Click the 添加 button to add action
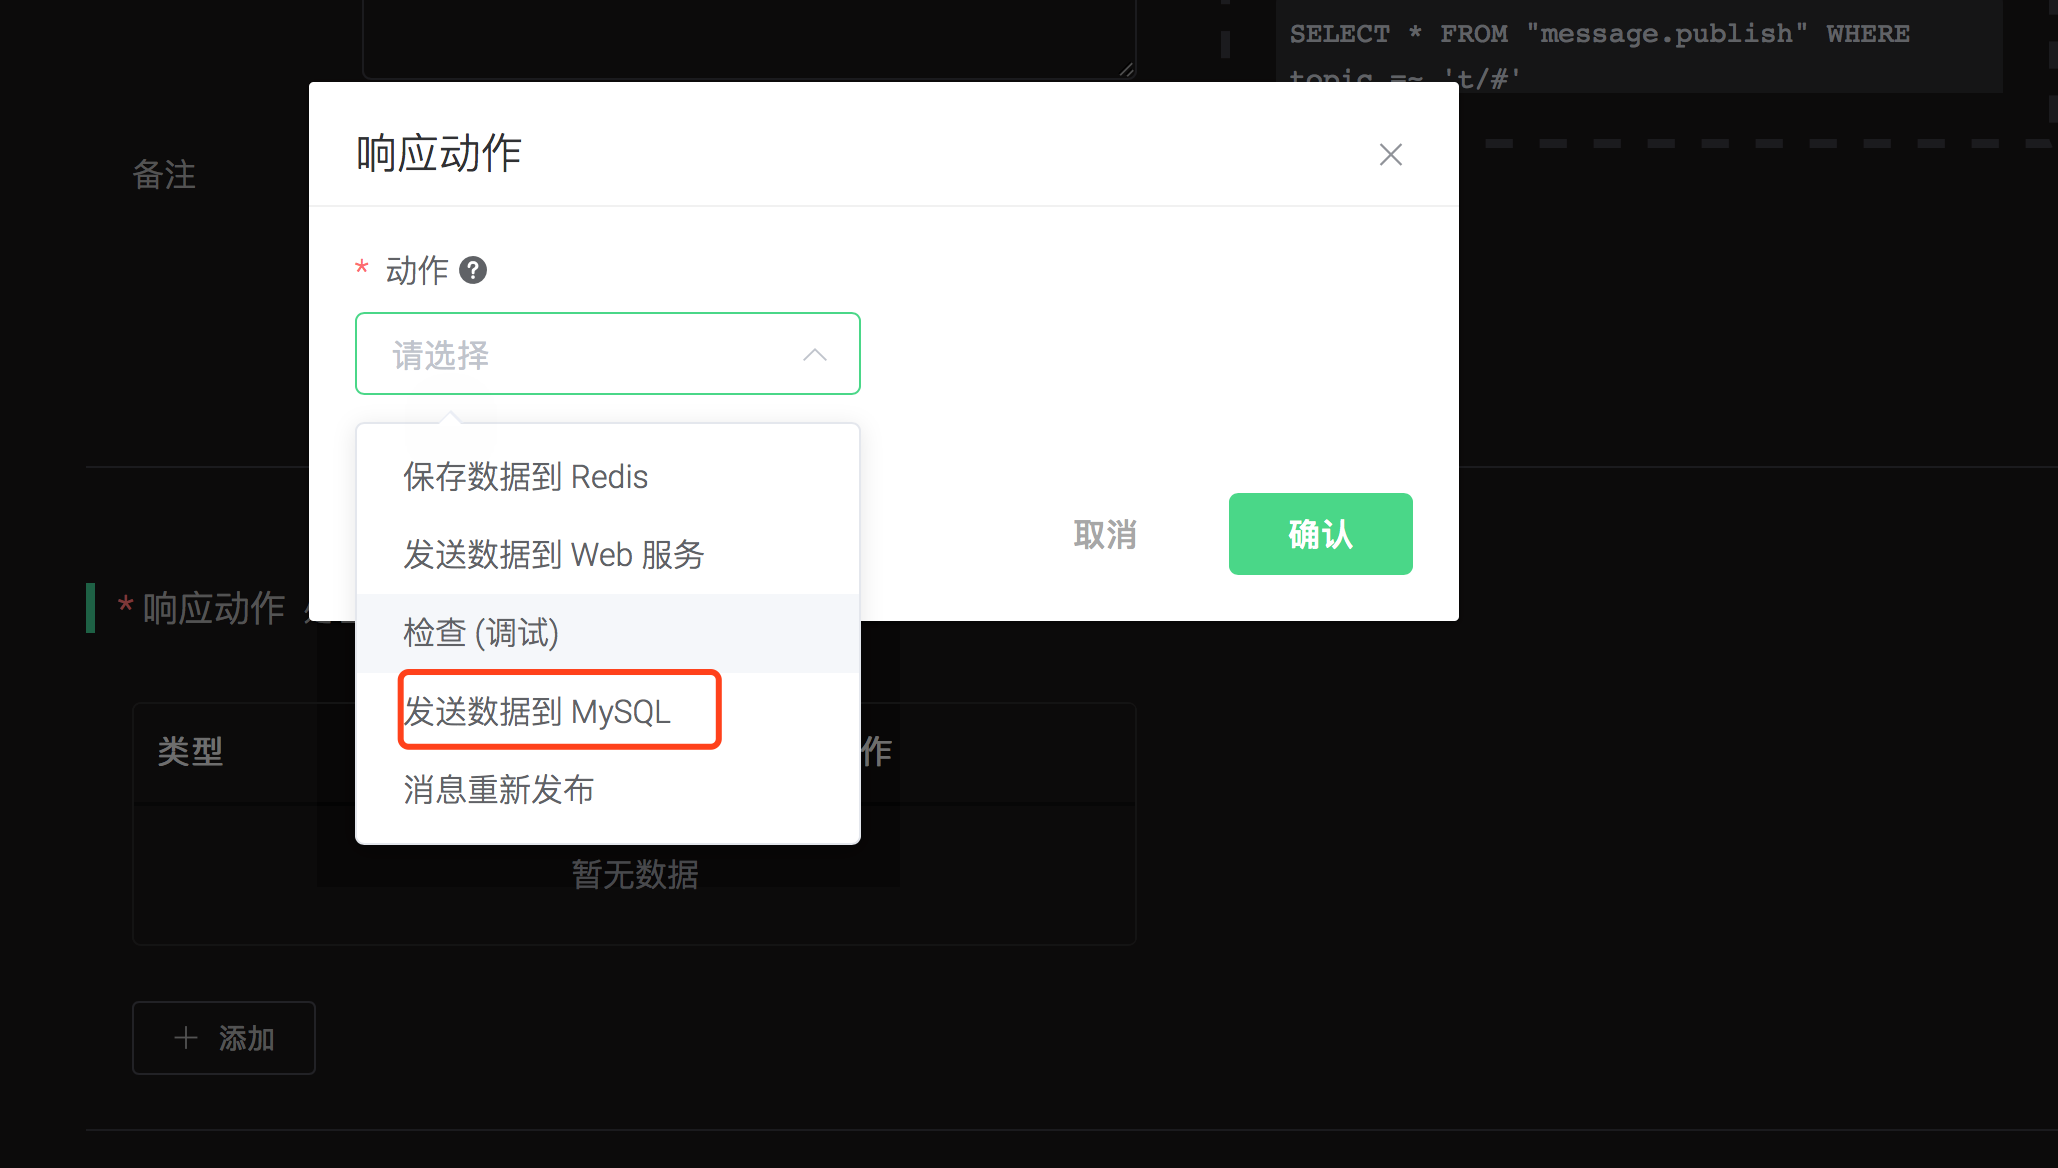Image resolution: width=2058 pixels, height=1168 pixels. click(224, 1038)
